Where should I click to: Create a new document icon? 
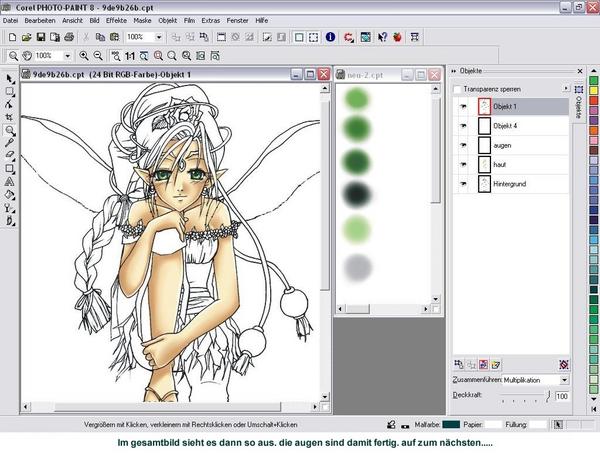[12, 37]
